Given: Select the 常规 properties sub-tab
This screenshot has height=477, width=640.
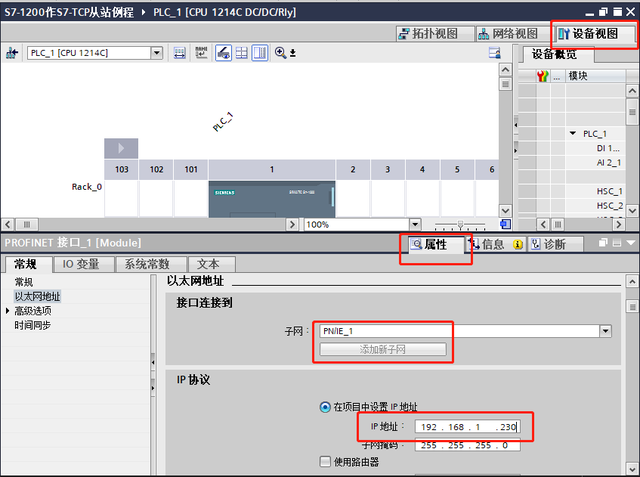Looking at the screenshot, I should point(28,264).
